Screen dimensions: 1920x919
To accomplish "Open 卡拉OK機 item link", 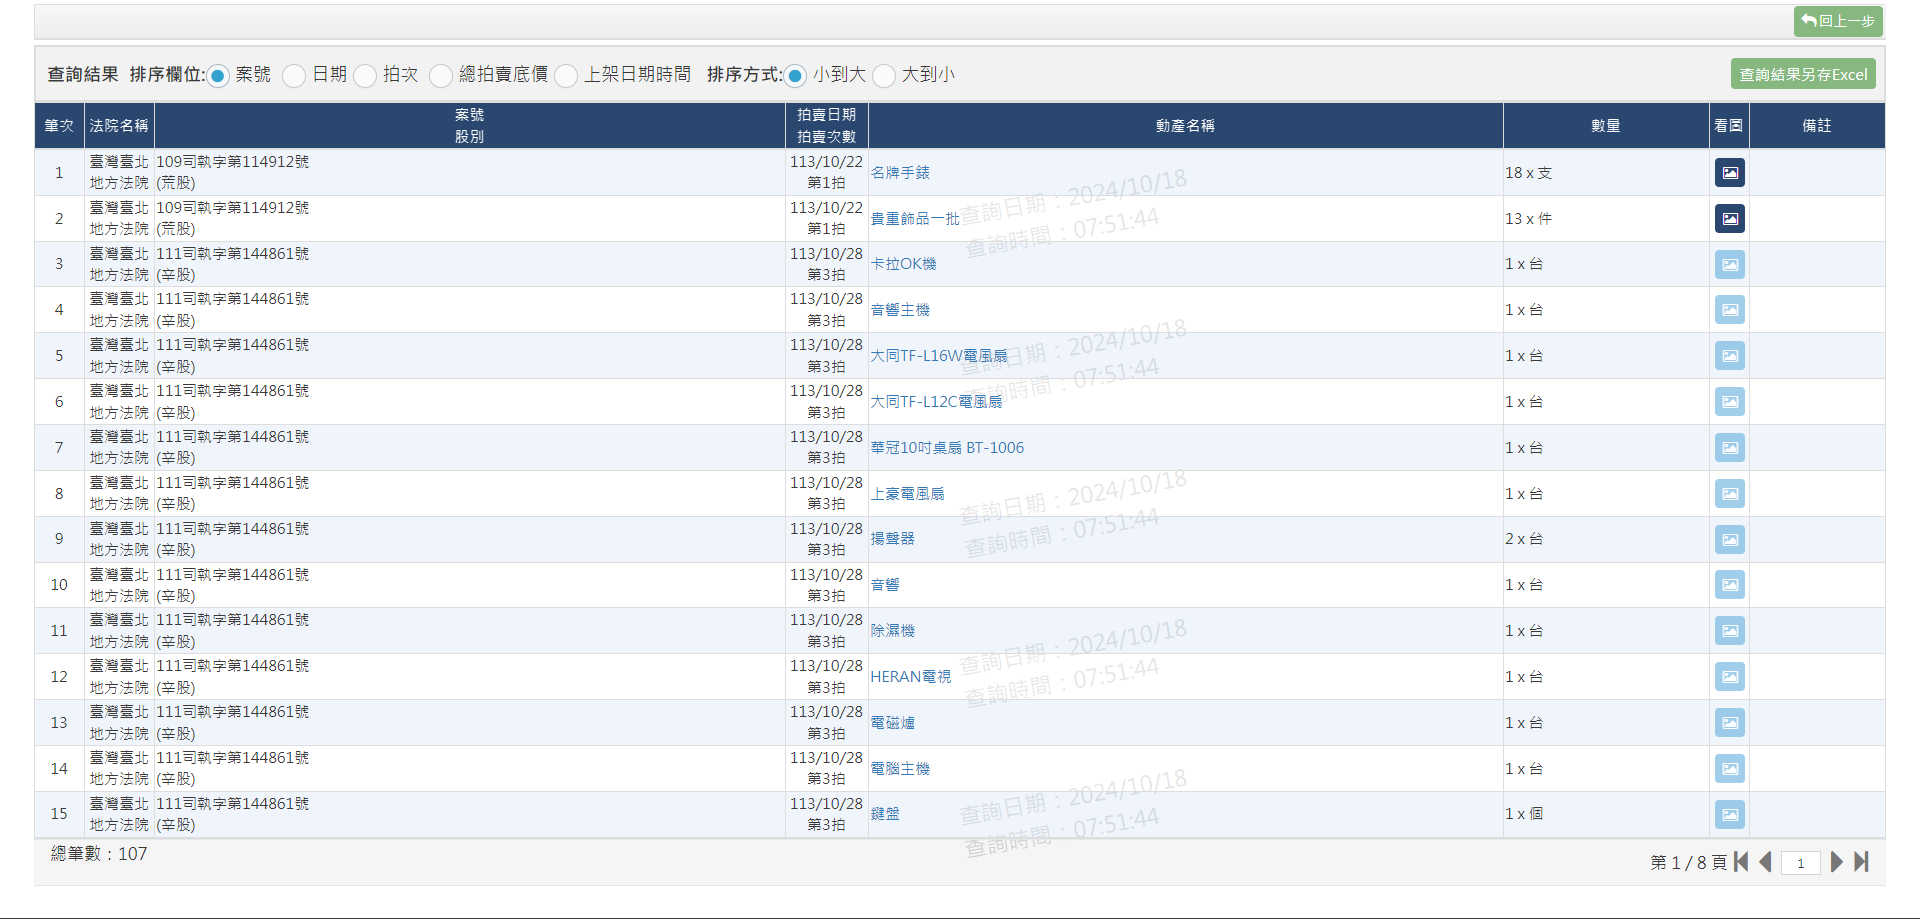I will pos(903,264).
